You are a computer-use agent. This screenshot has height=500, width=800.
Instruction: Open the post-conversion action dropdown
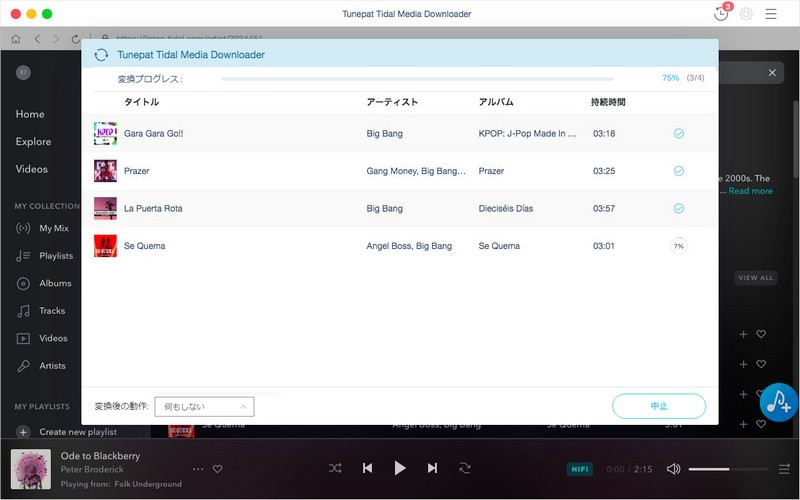pos(205,407)
